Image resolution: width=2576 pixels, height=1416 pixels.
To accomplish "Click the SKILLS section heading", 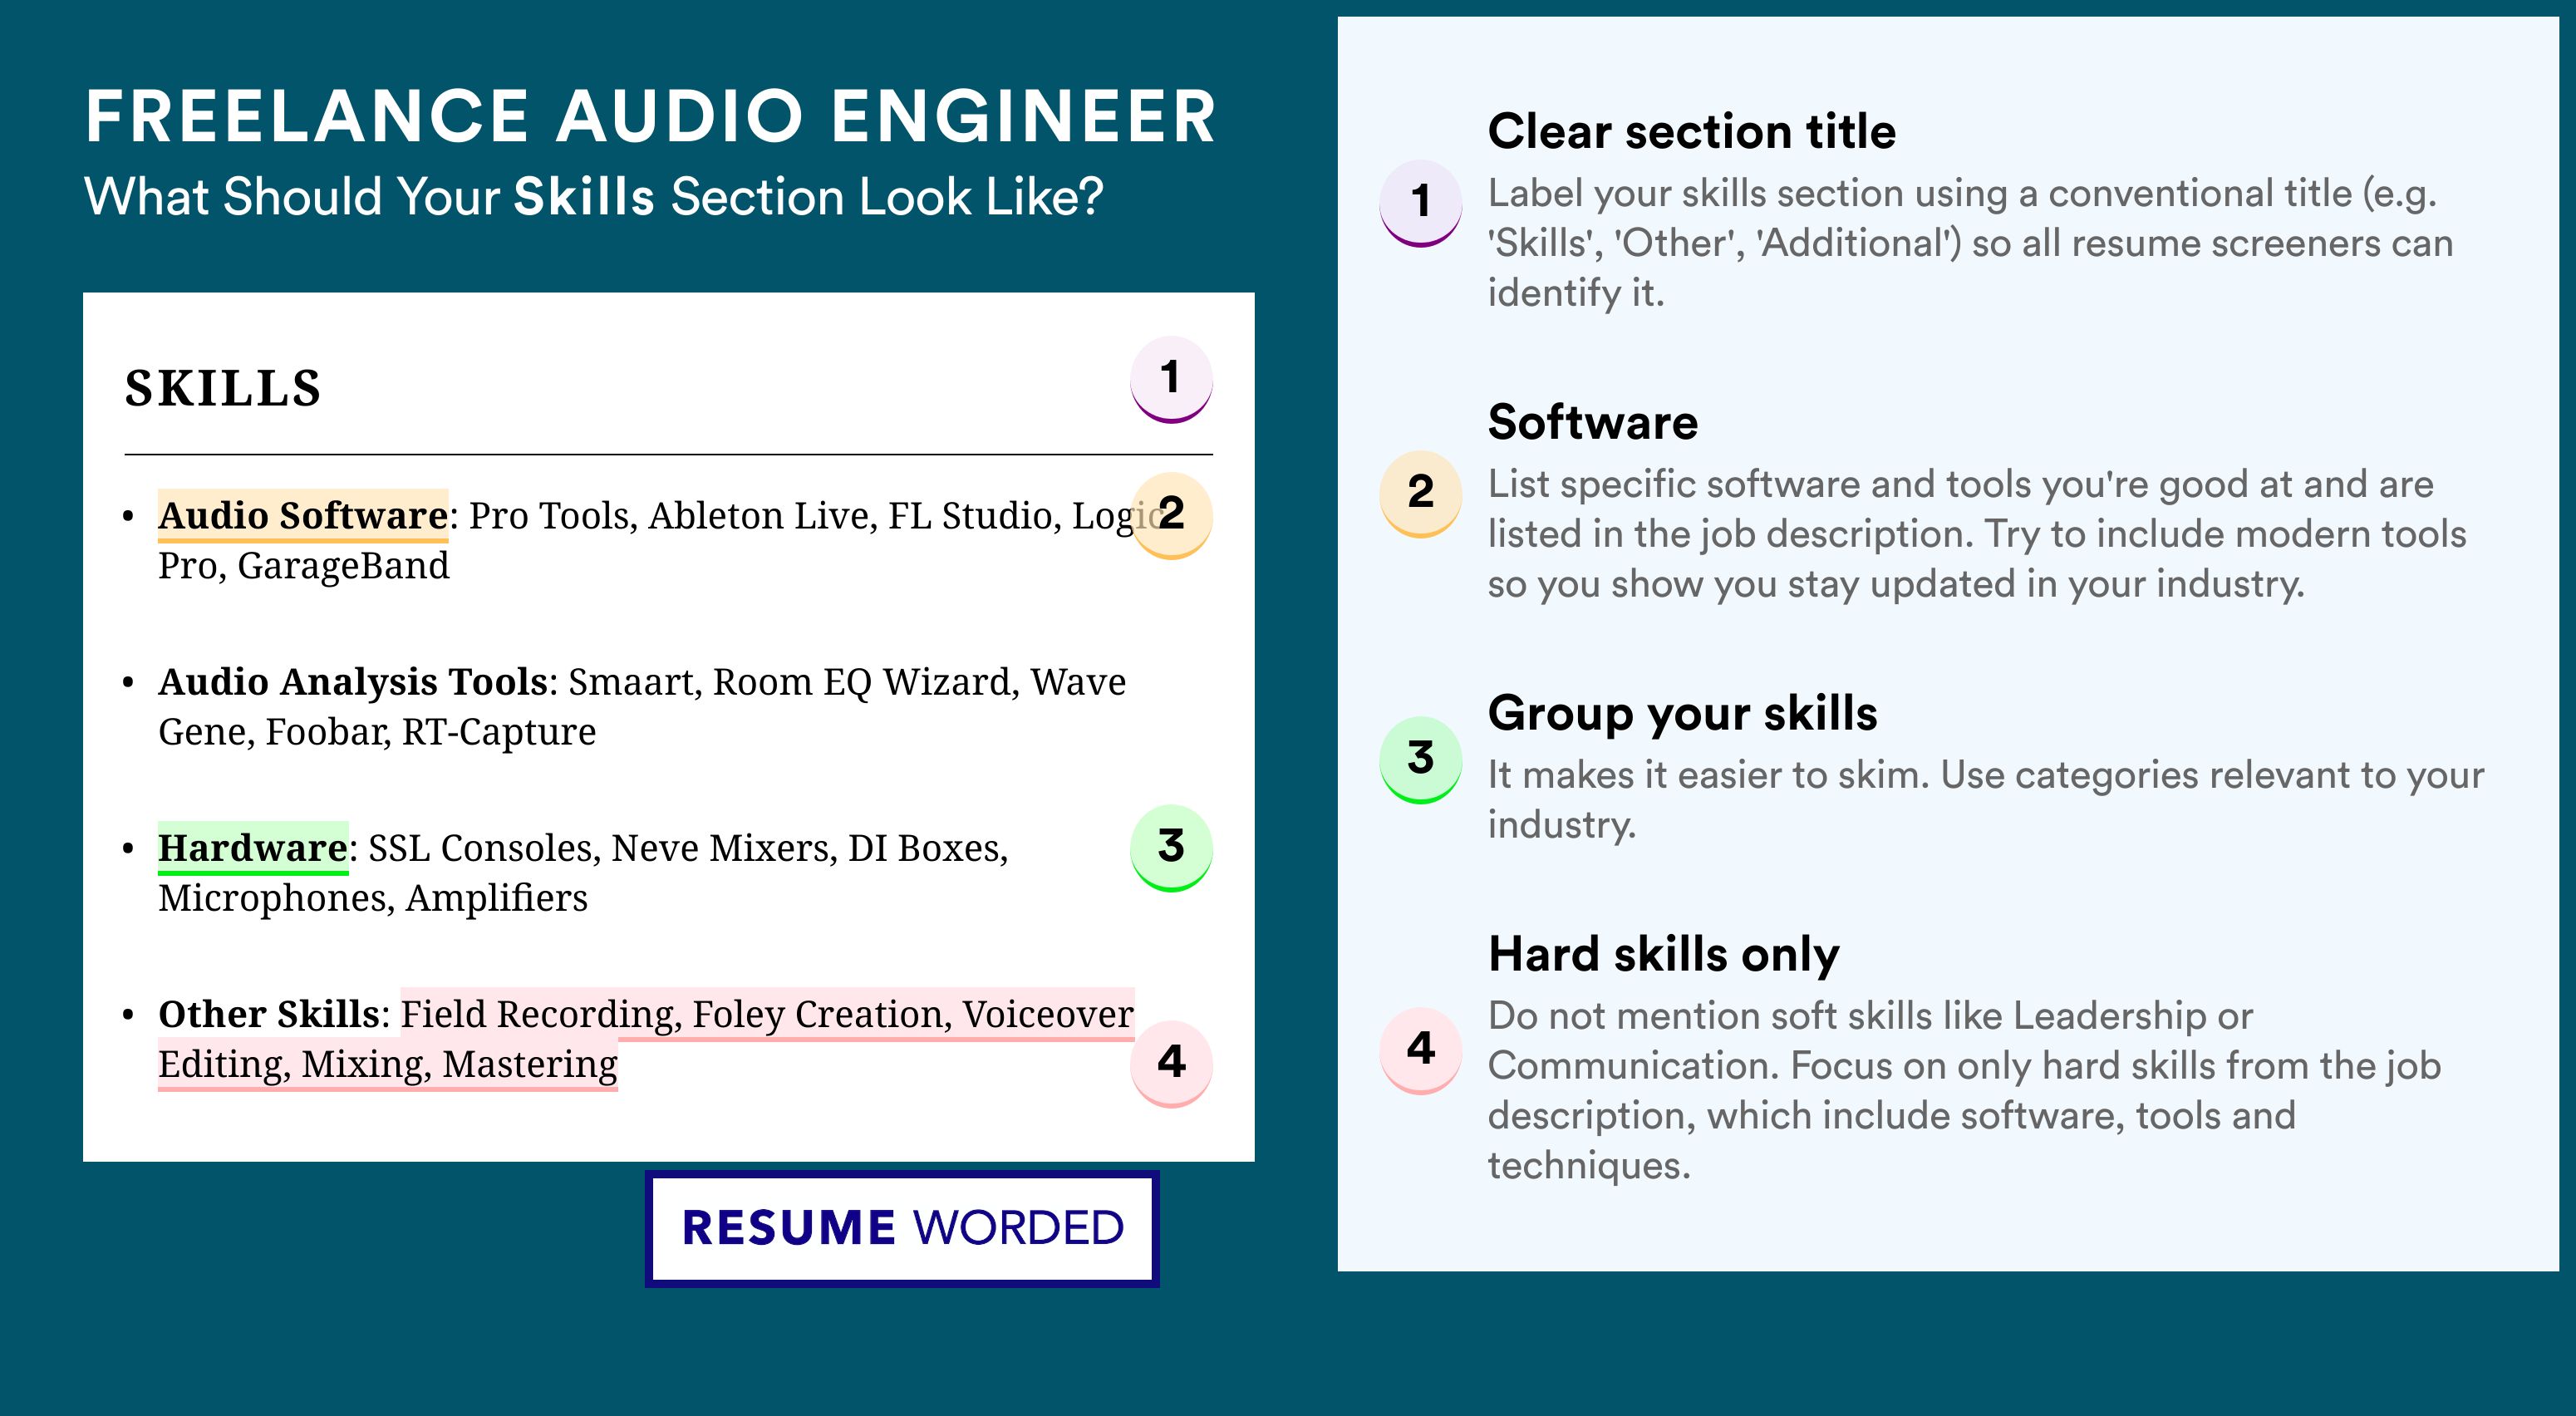I will click(223, 388).
